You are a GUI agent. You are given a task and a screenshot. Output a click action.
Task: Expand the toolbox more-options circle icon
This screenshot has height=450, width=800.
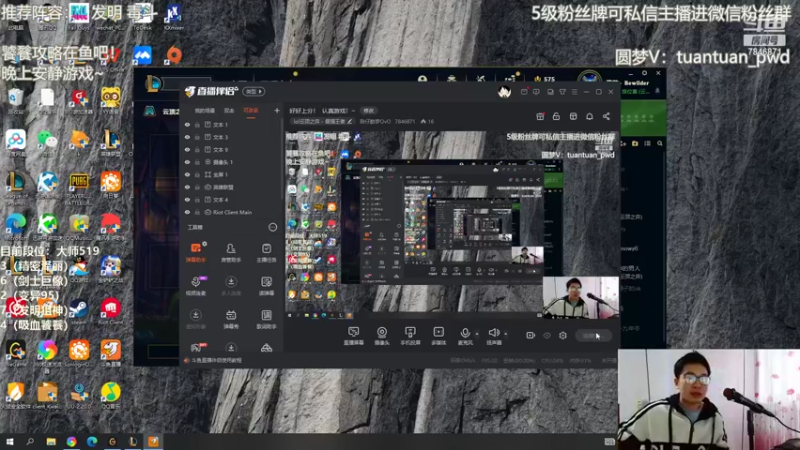[272, 227]
